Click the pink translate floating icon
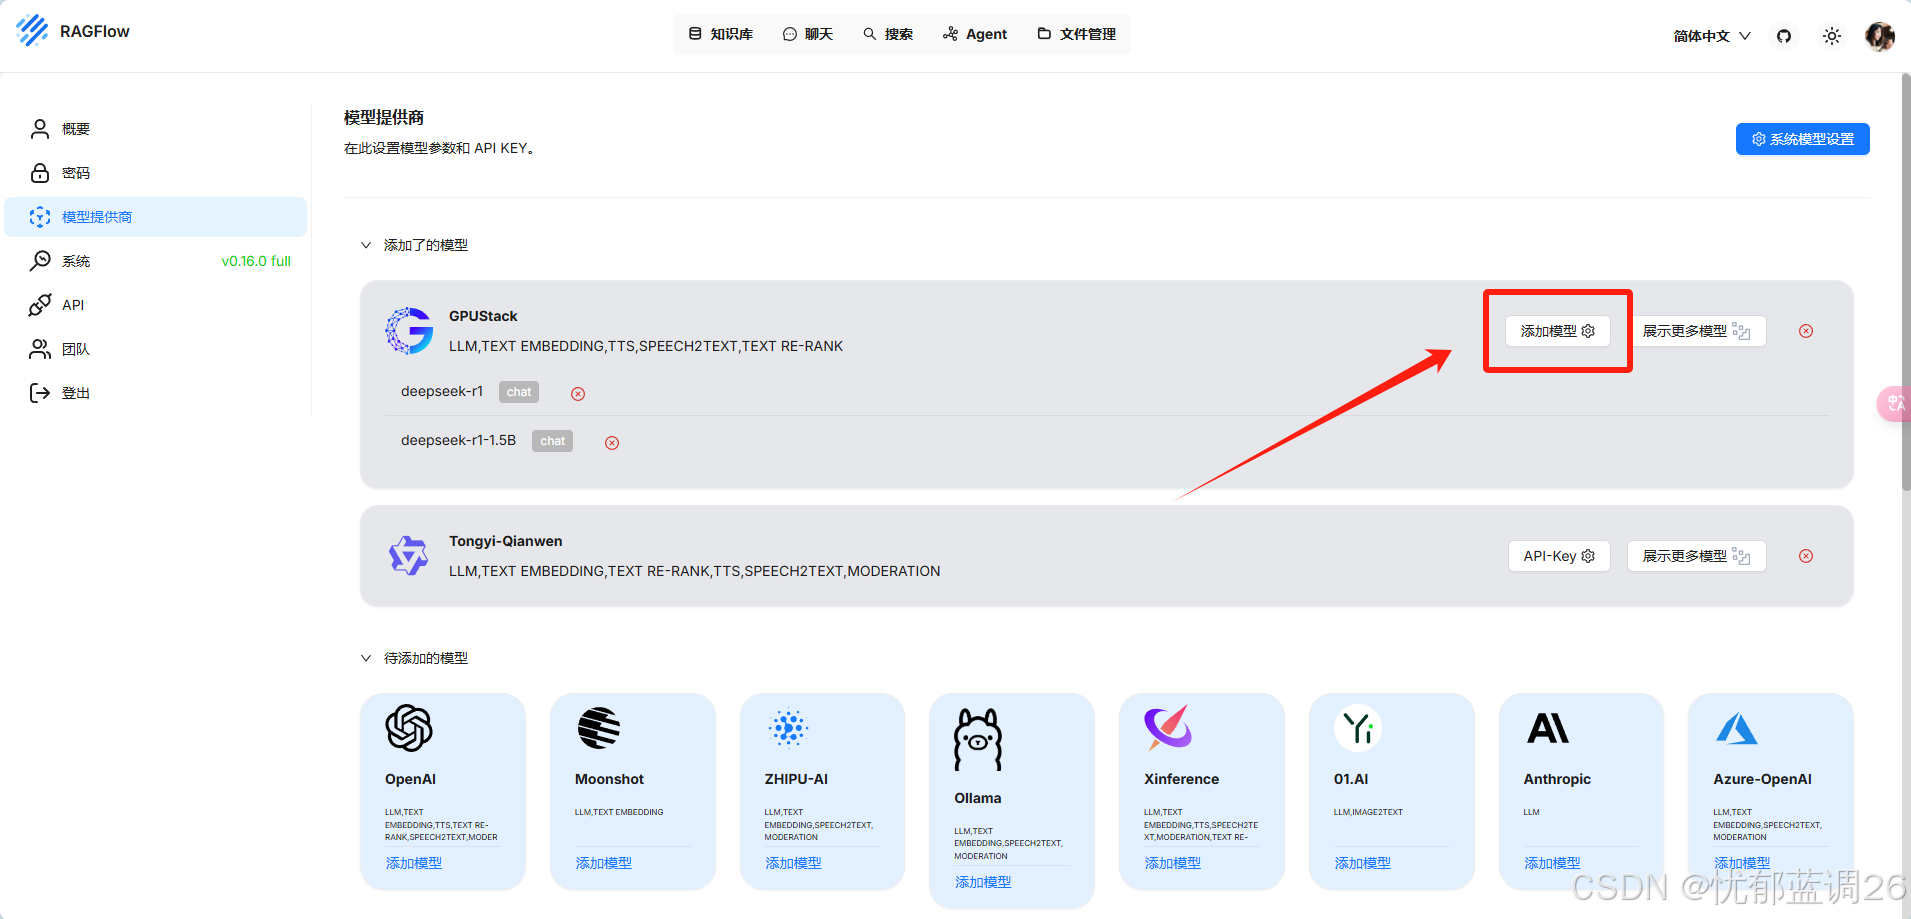Screen dimensions: 1911x919 [x=1894, y=403]
